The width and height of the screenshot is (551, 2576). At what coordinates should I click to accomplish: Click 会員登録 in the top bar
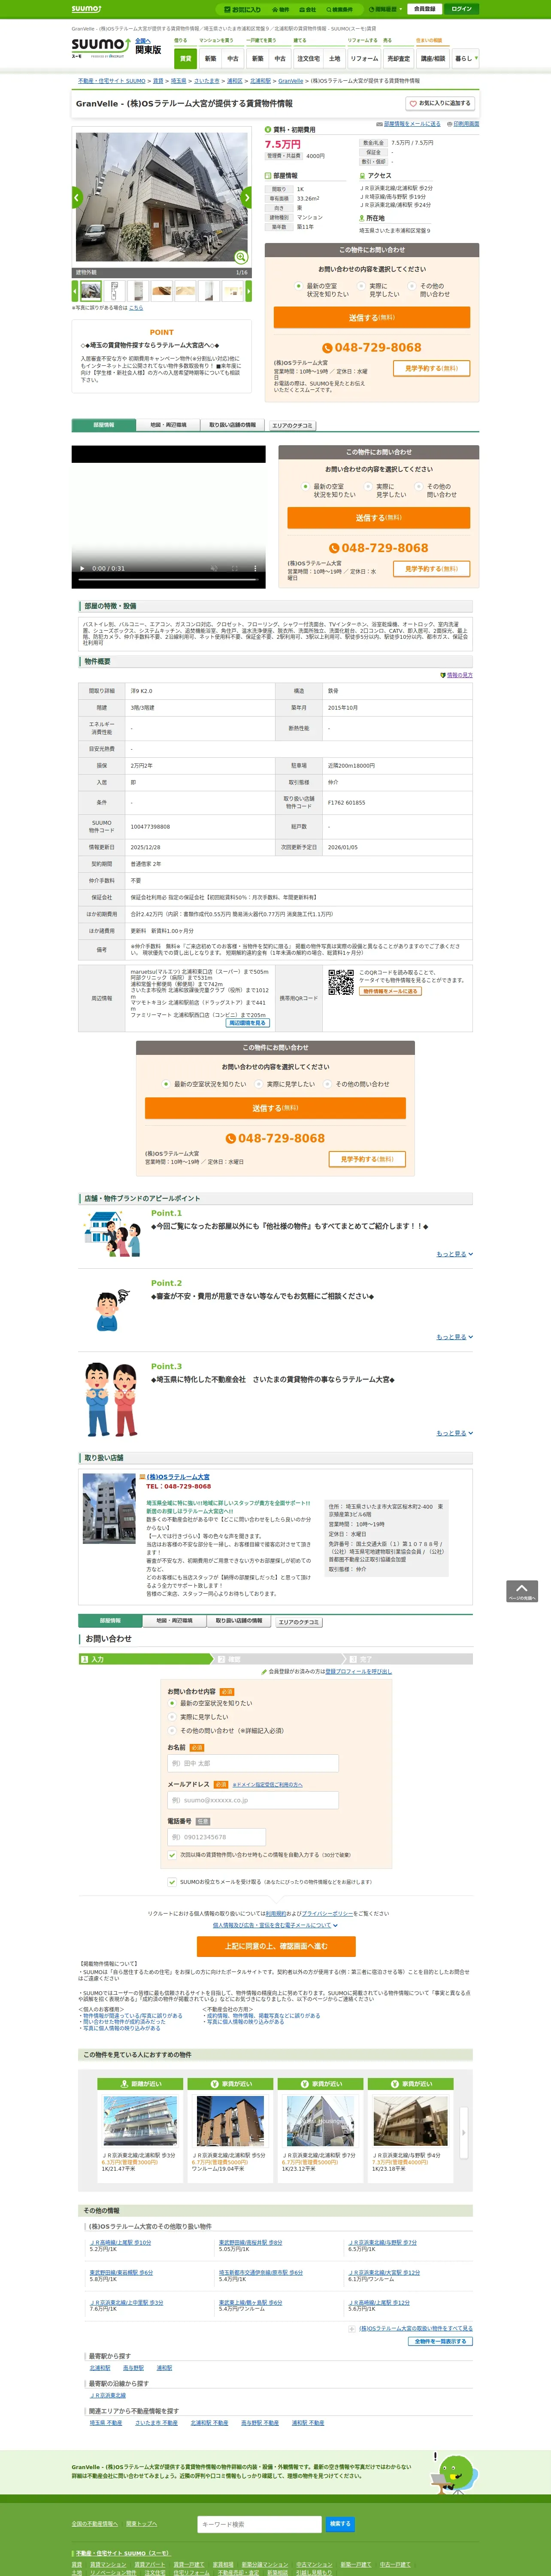click(x=425, y=9)
